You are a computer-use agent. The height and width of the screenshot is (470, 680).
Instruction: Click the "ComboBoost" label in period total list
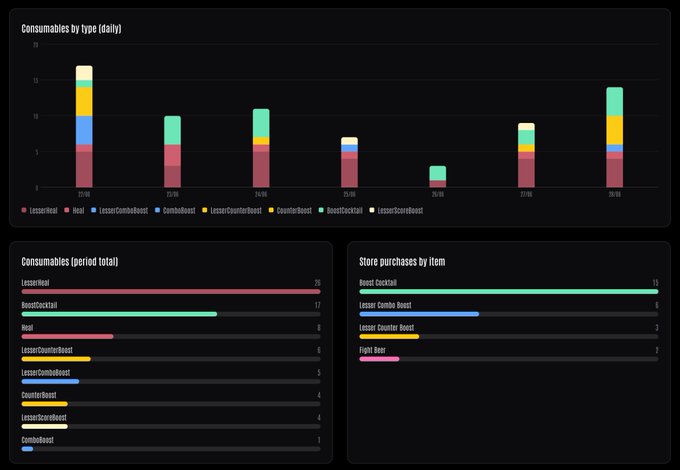pyautogui.click(x=38, y=440)
